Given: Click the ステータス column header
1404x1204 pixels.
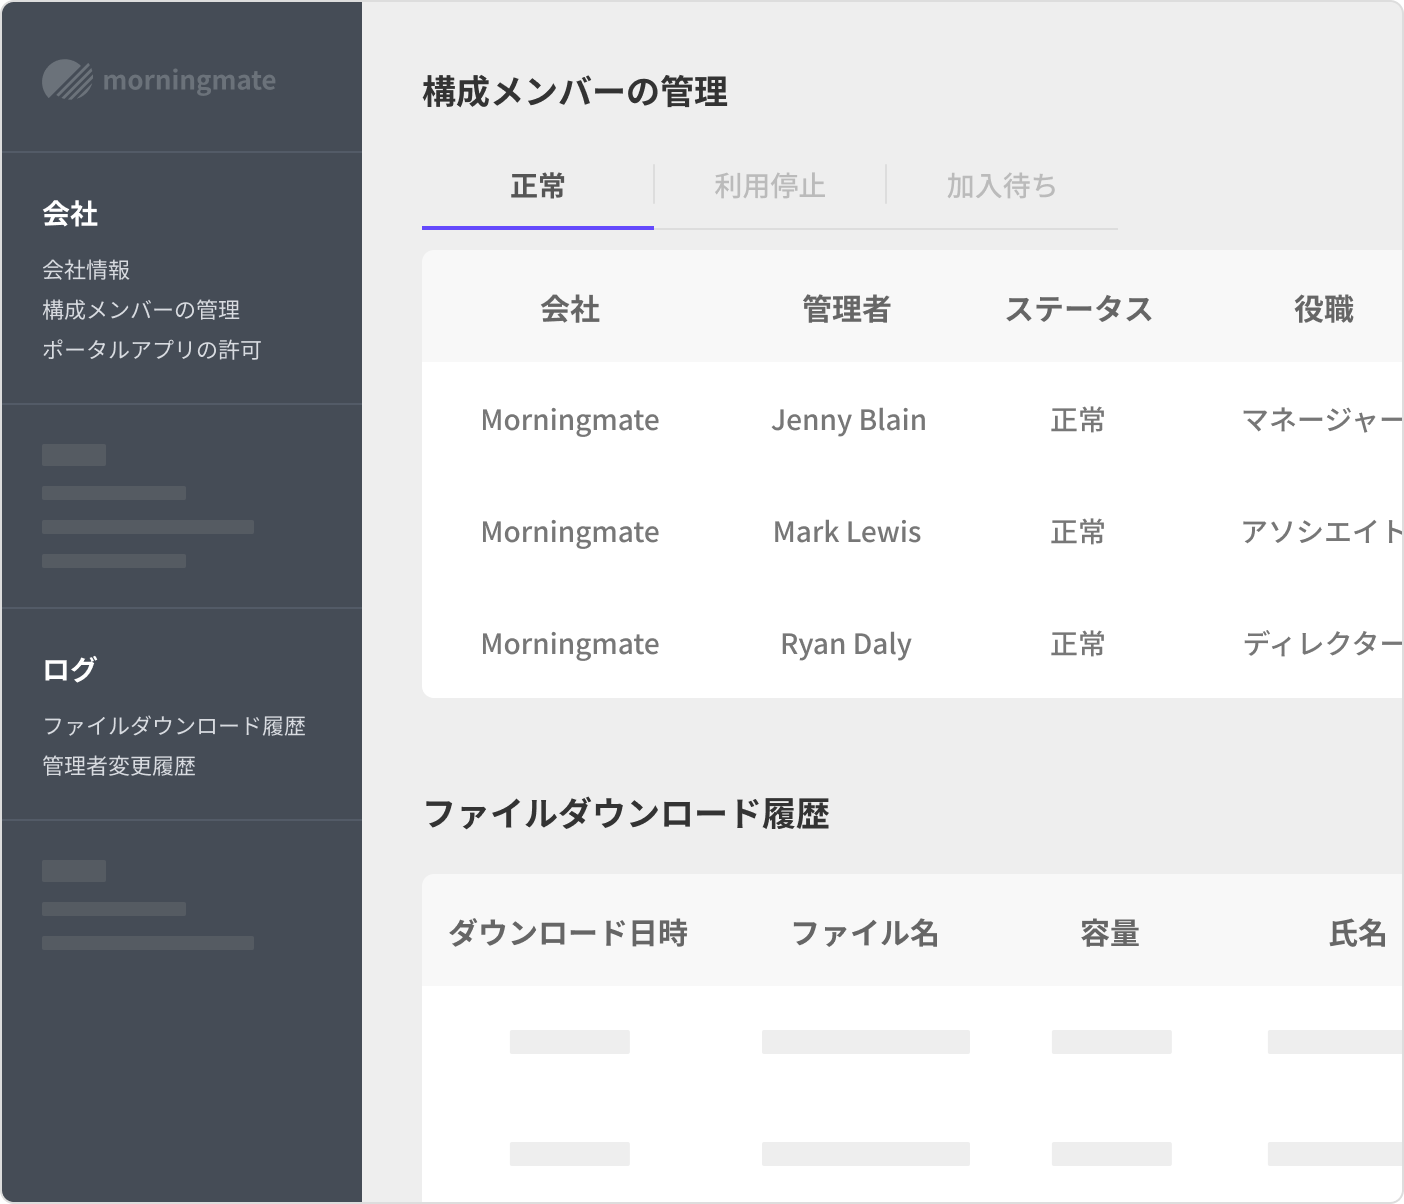Looking at the screenshot, I should [x=1078, y=310].
